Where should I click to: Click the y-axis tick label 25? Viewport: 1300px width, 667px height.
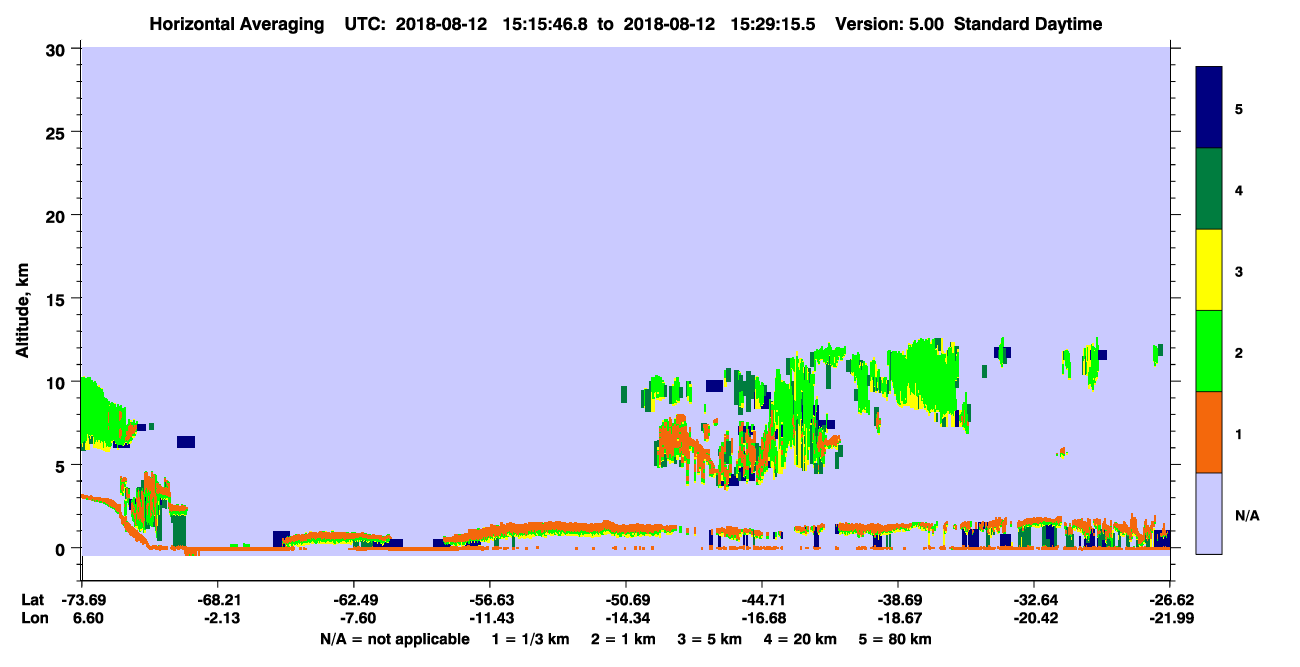[x=58, y=132]
